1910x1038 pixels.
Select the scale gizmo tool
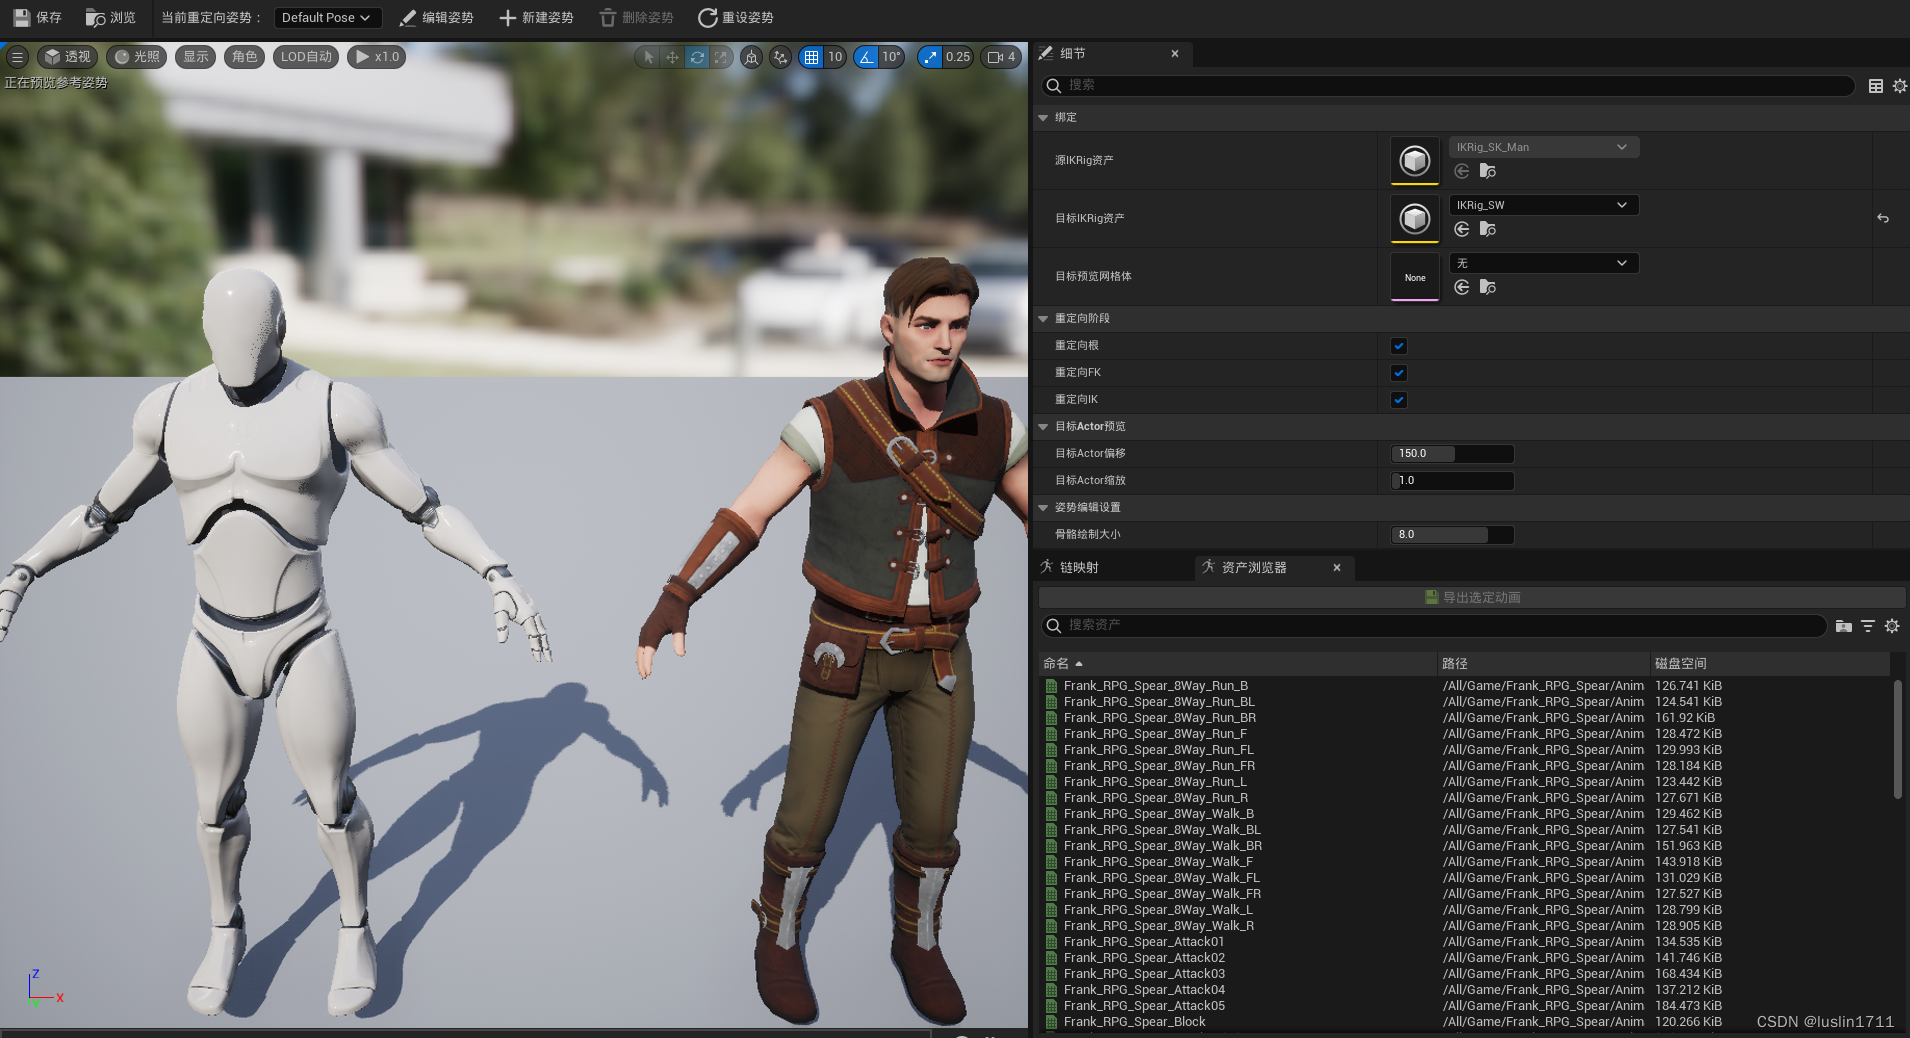721,57
